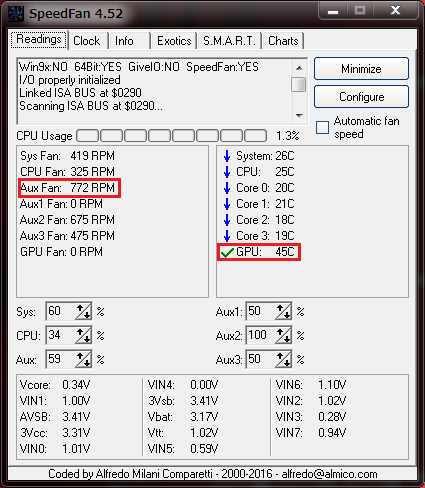Select the GPU Fan 0 RPM reading
The height and width of the screenshot is (488, 425).
[61, 252]
